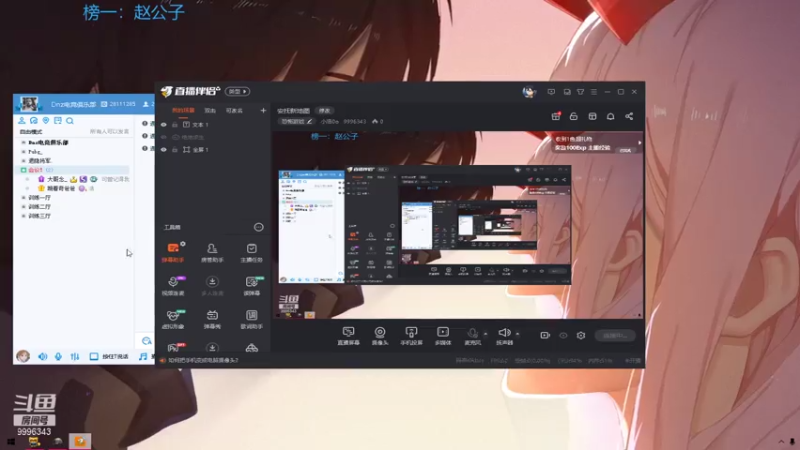Open the danmaku show tool

212,319
